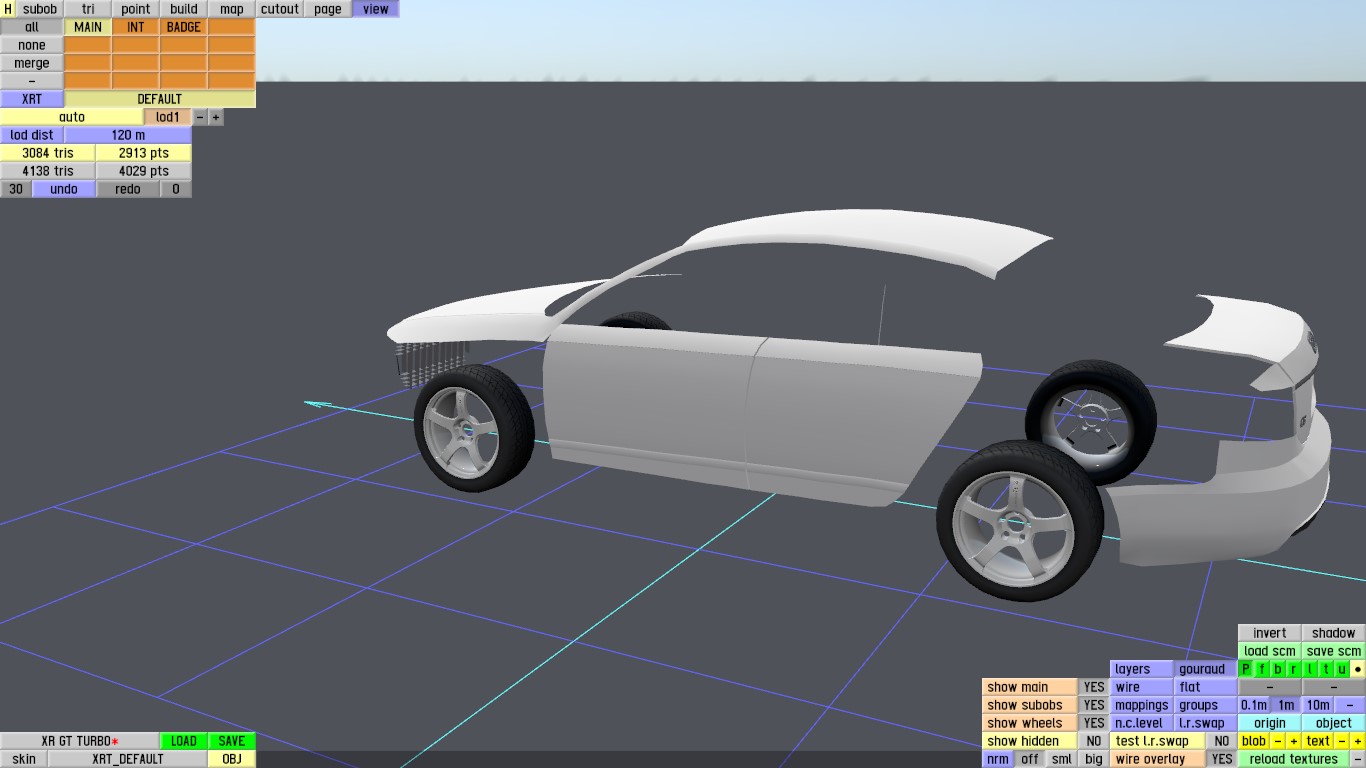
Task: Switch to the f front view
Action: pos(1261,669)
